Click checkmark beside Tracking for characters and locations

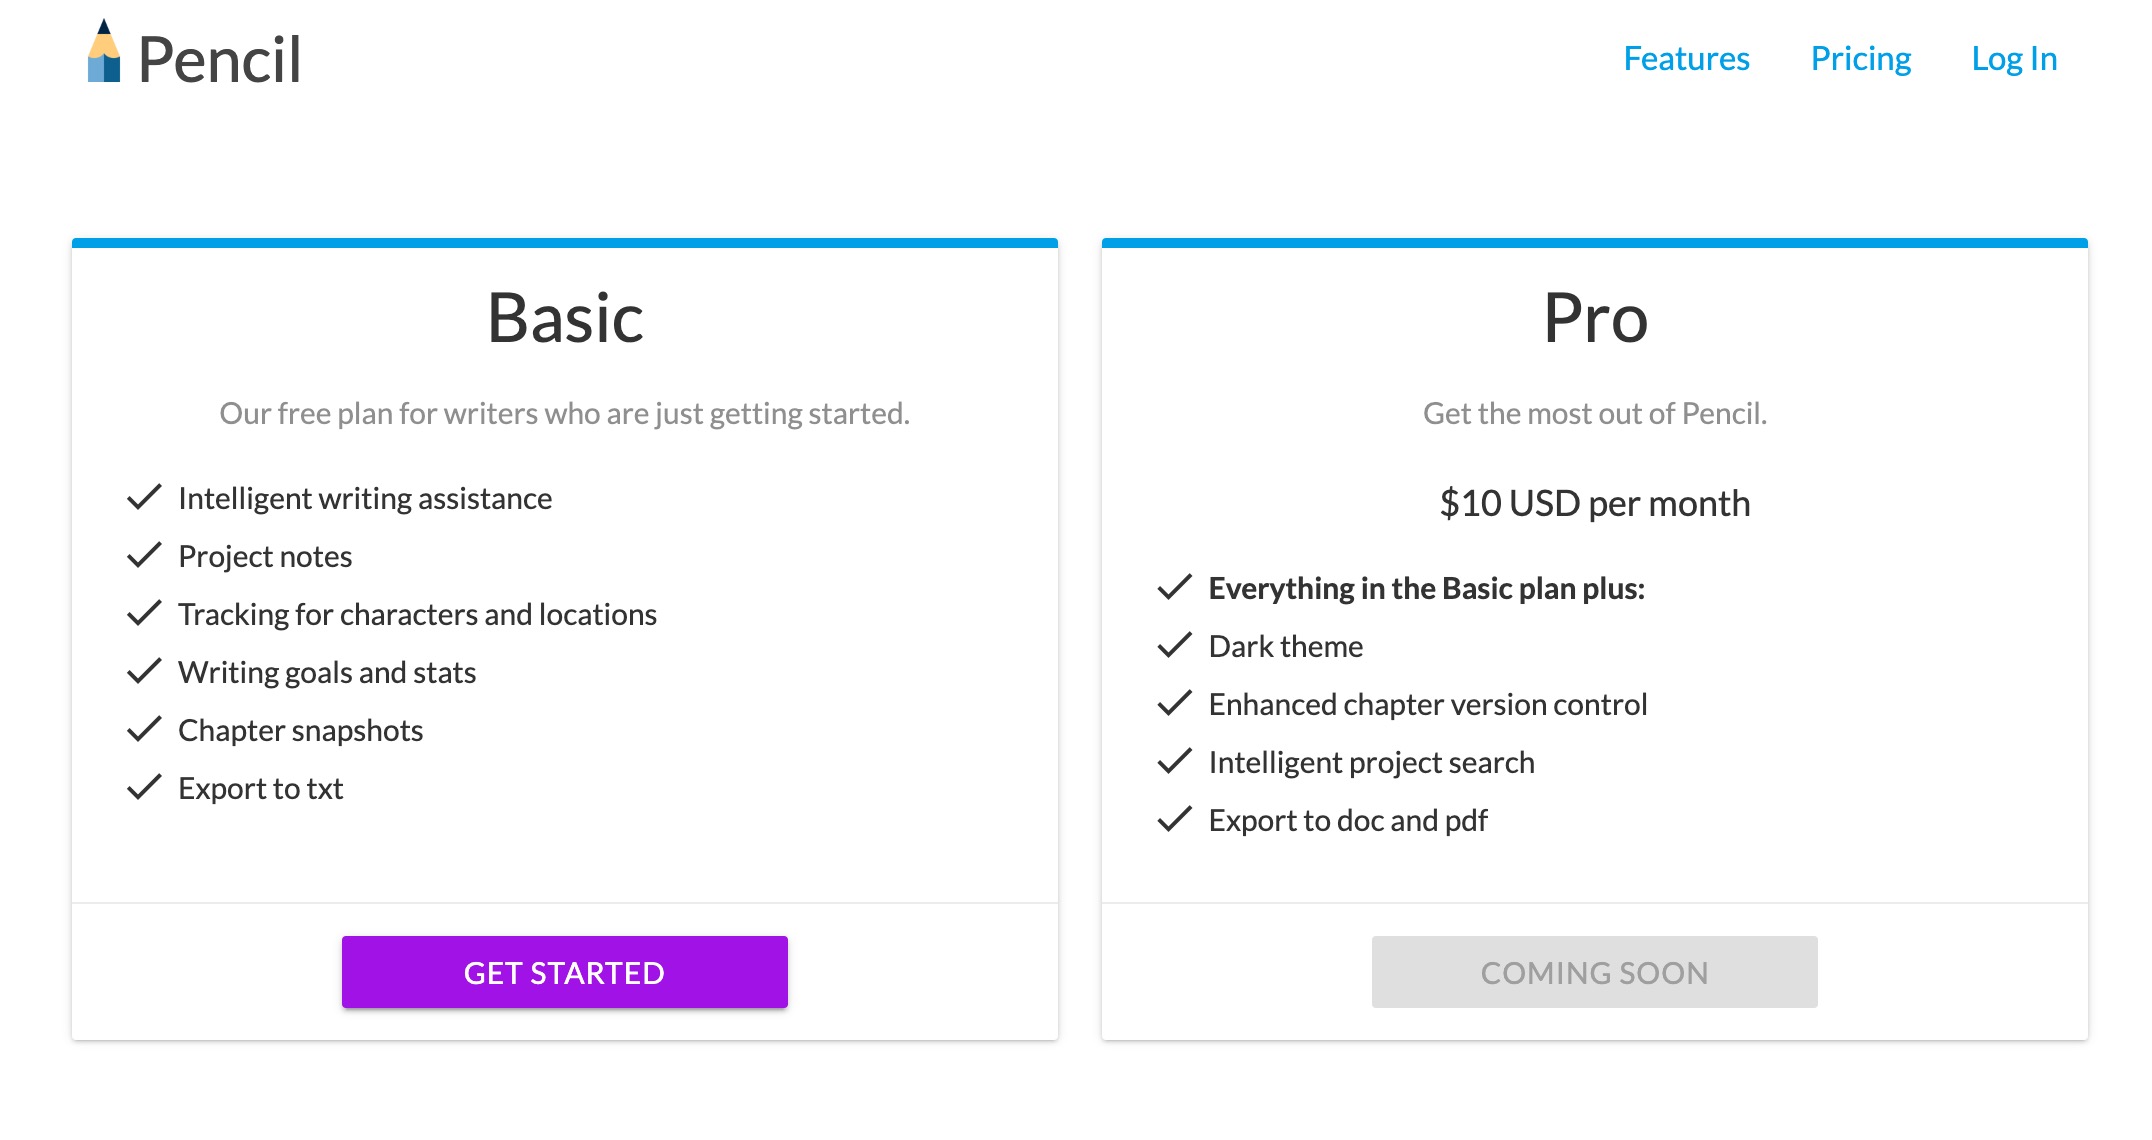pyautogui.click(x=145, y=613)
